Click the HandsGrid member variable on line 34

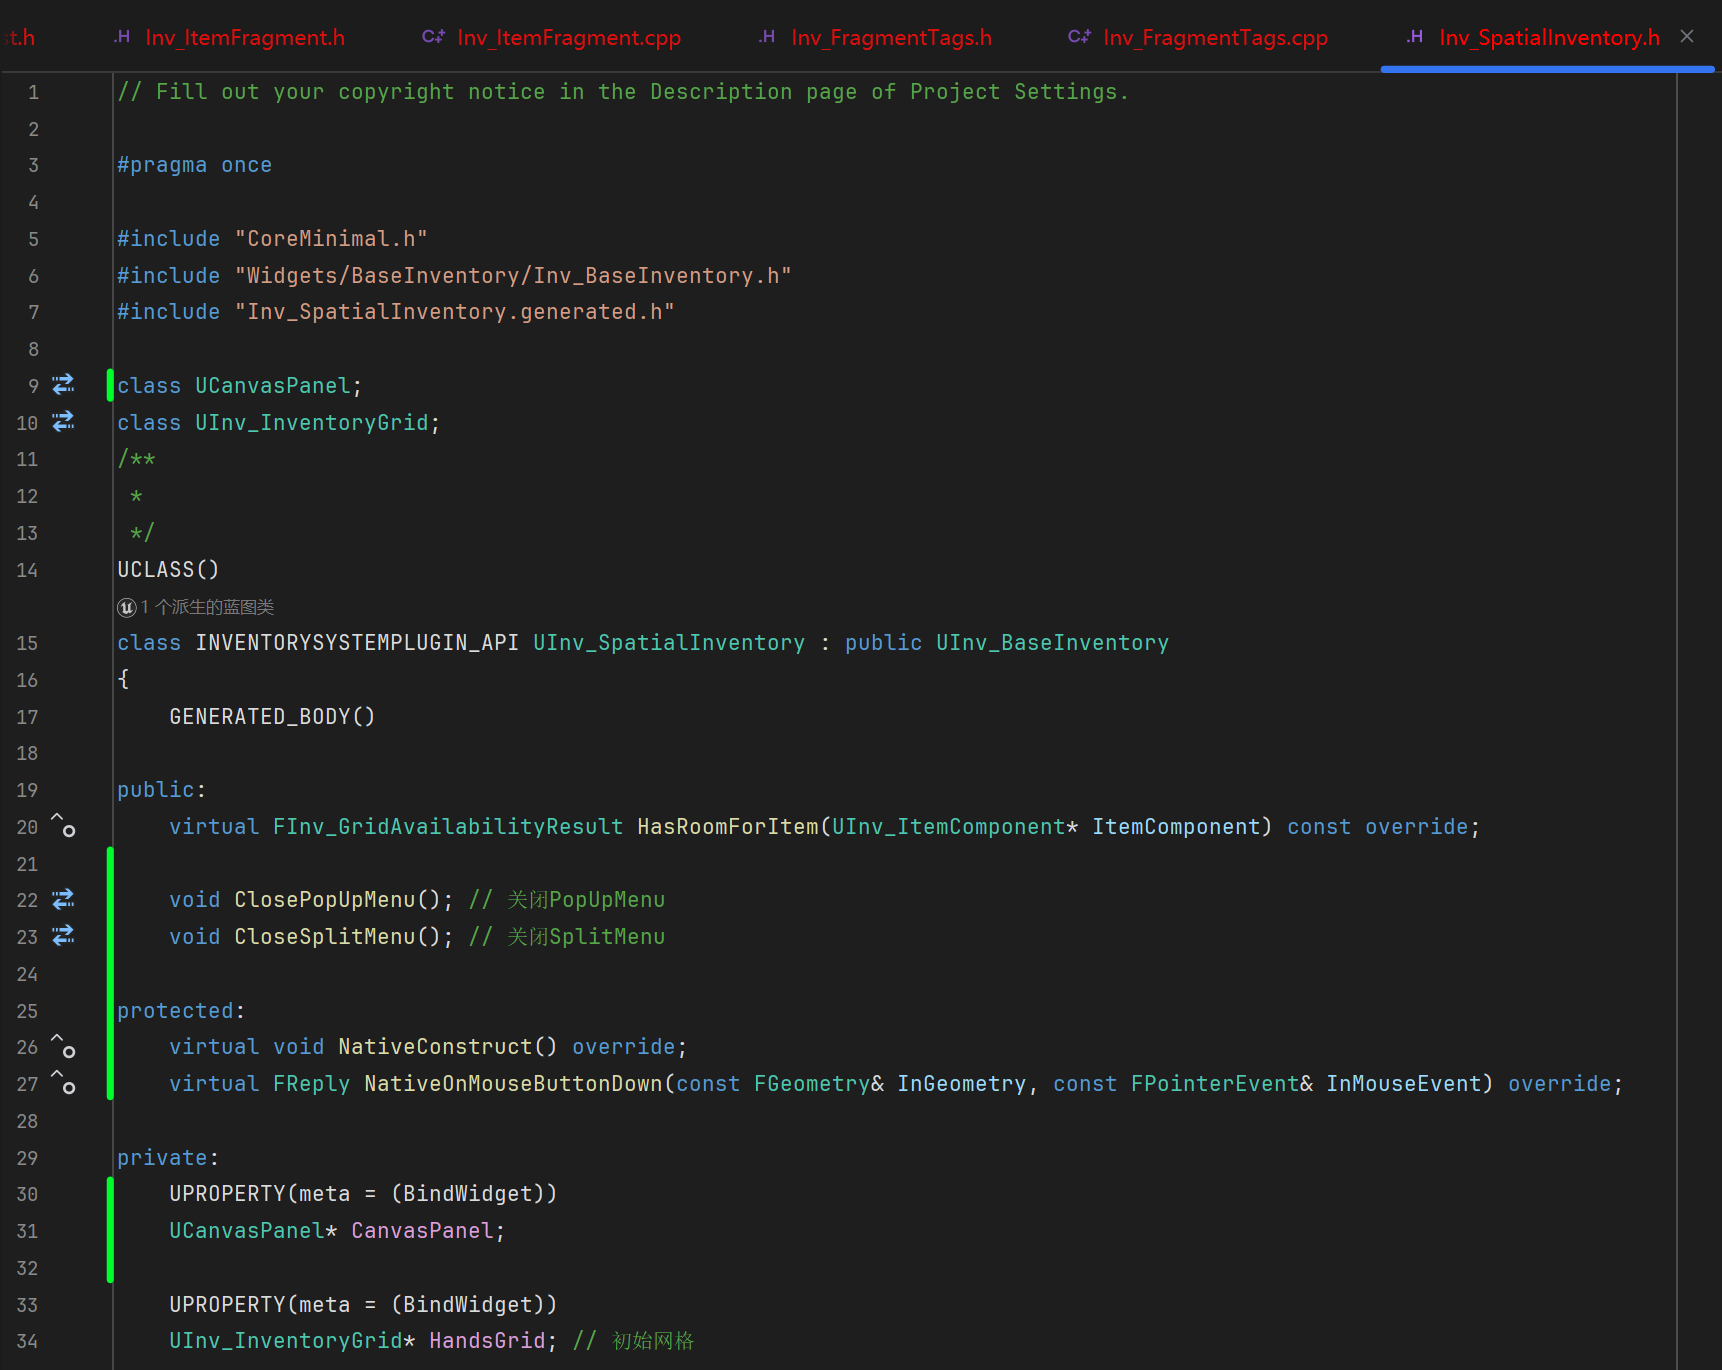tap(487, 1341)
